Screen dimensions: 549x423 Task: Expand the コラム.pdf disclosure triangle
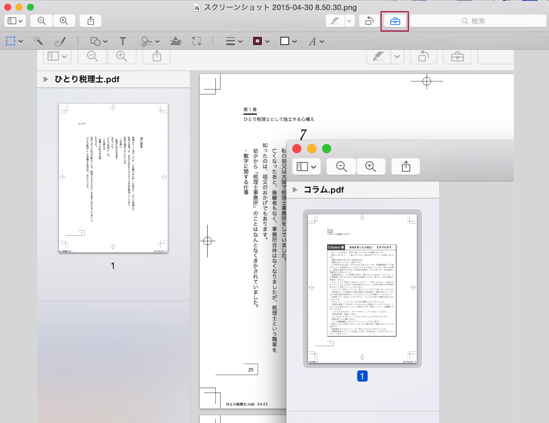[x=295, y=189]
